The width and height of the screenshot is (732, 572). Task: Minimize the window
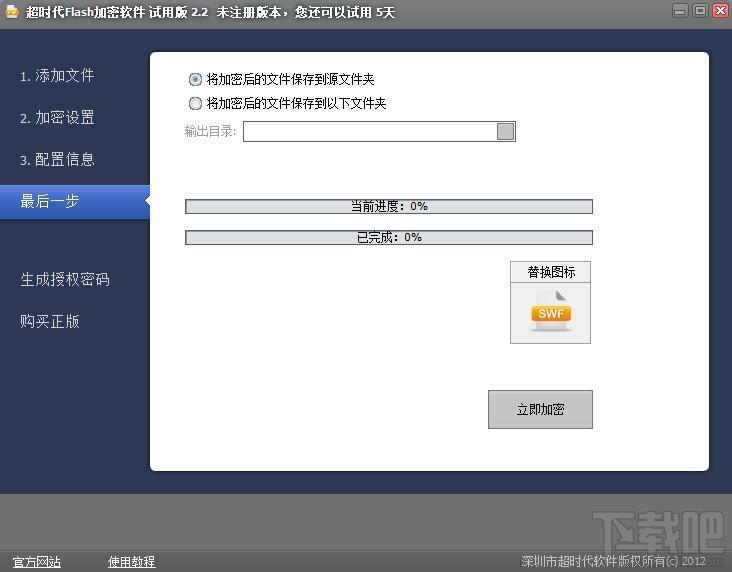coord(680,11)
